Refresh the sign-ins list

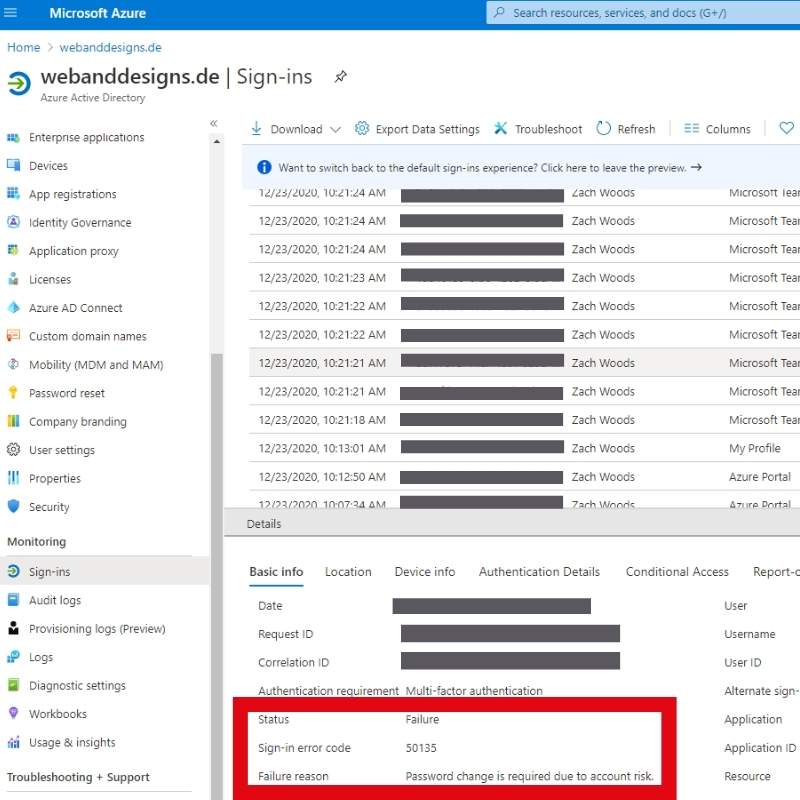pyautogui.click(x=626, y=129)
